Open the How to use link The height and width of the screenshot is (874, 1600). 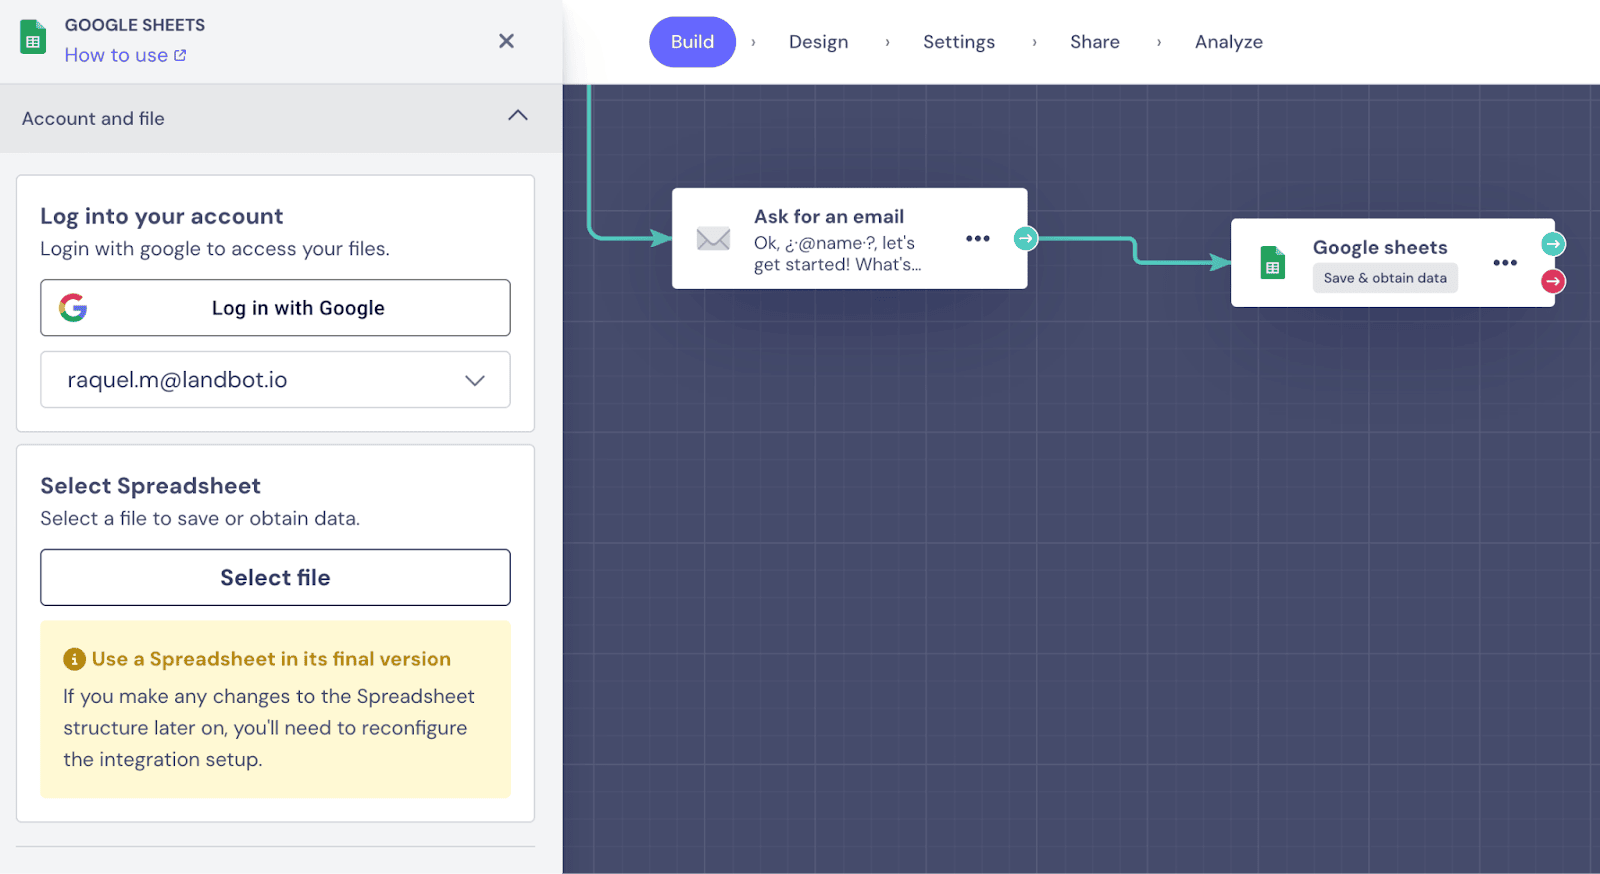(125, 55)
